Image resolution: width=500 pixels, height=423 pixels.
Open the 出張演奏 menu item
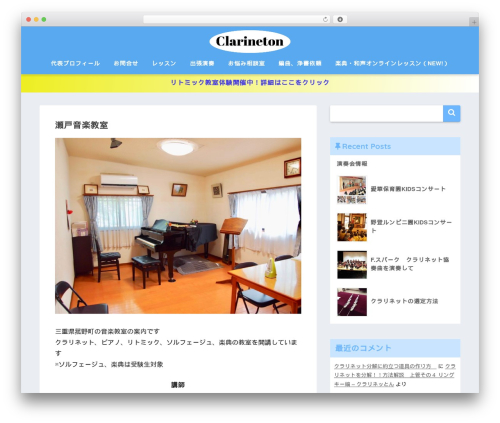pos(202,63)
